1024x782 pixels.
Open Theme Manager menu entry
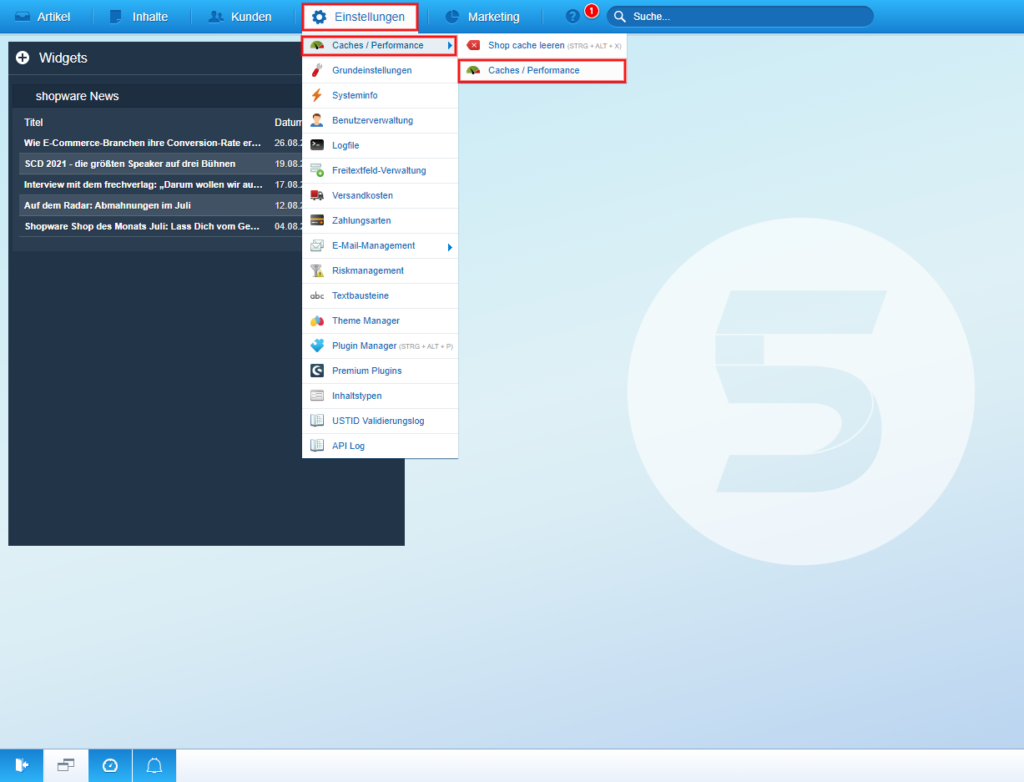coord(365,321)
